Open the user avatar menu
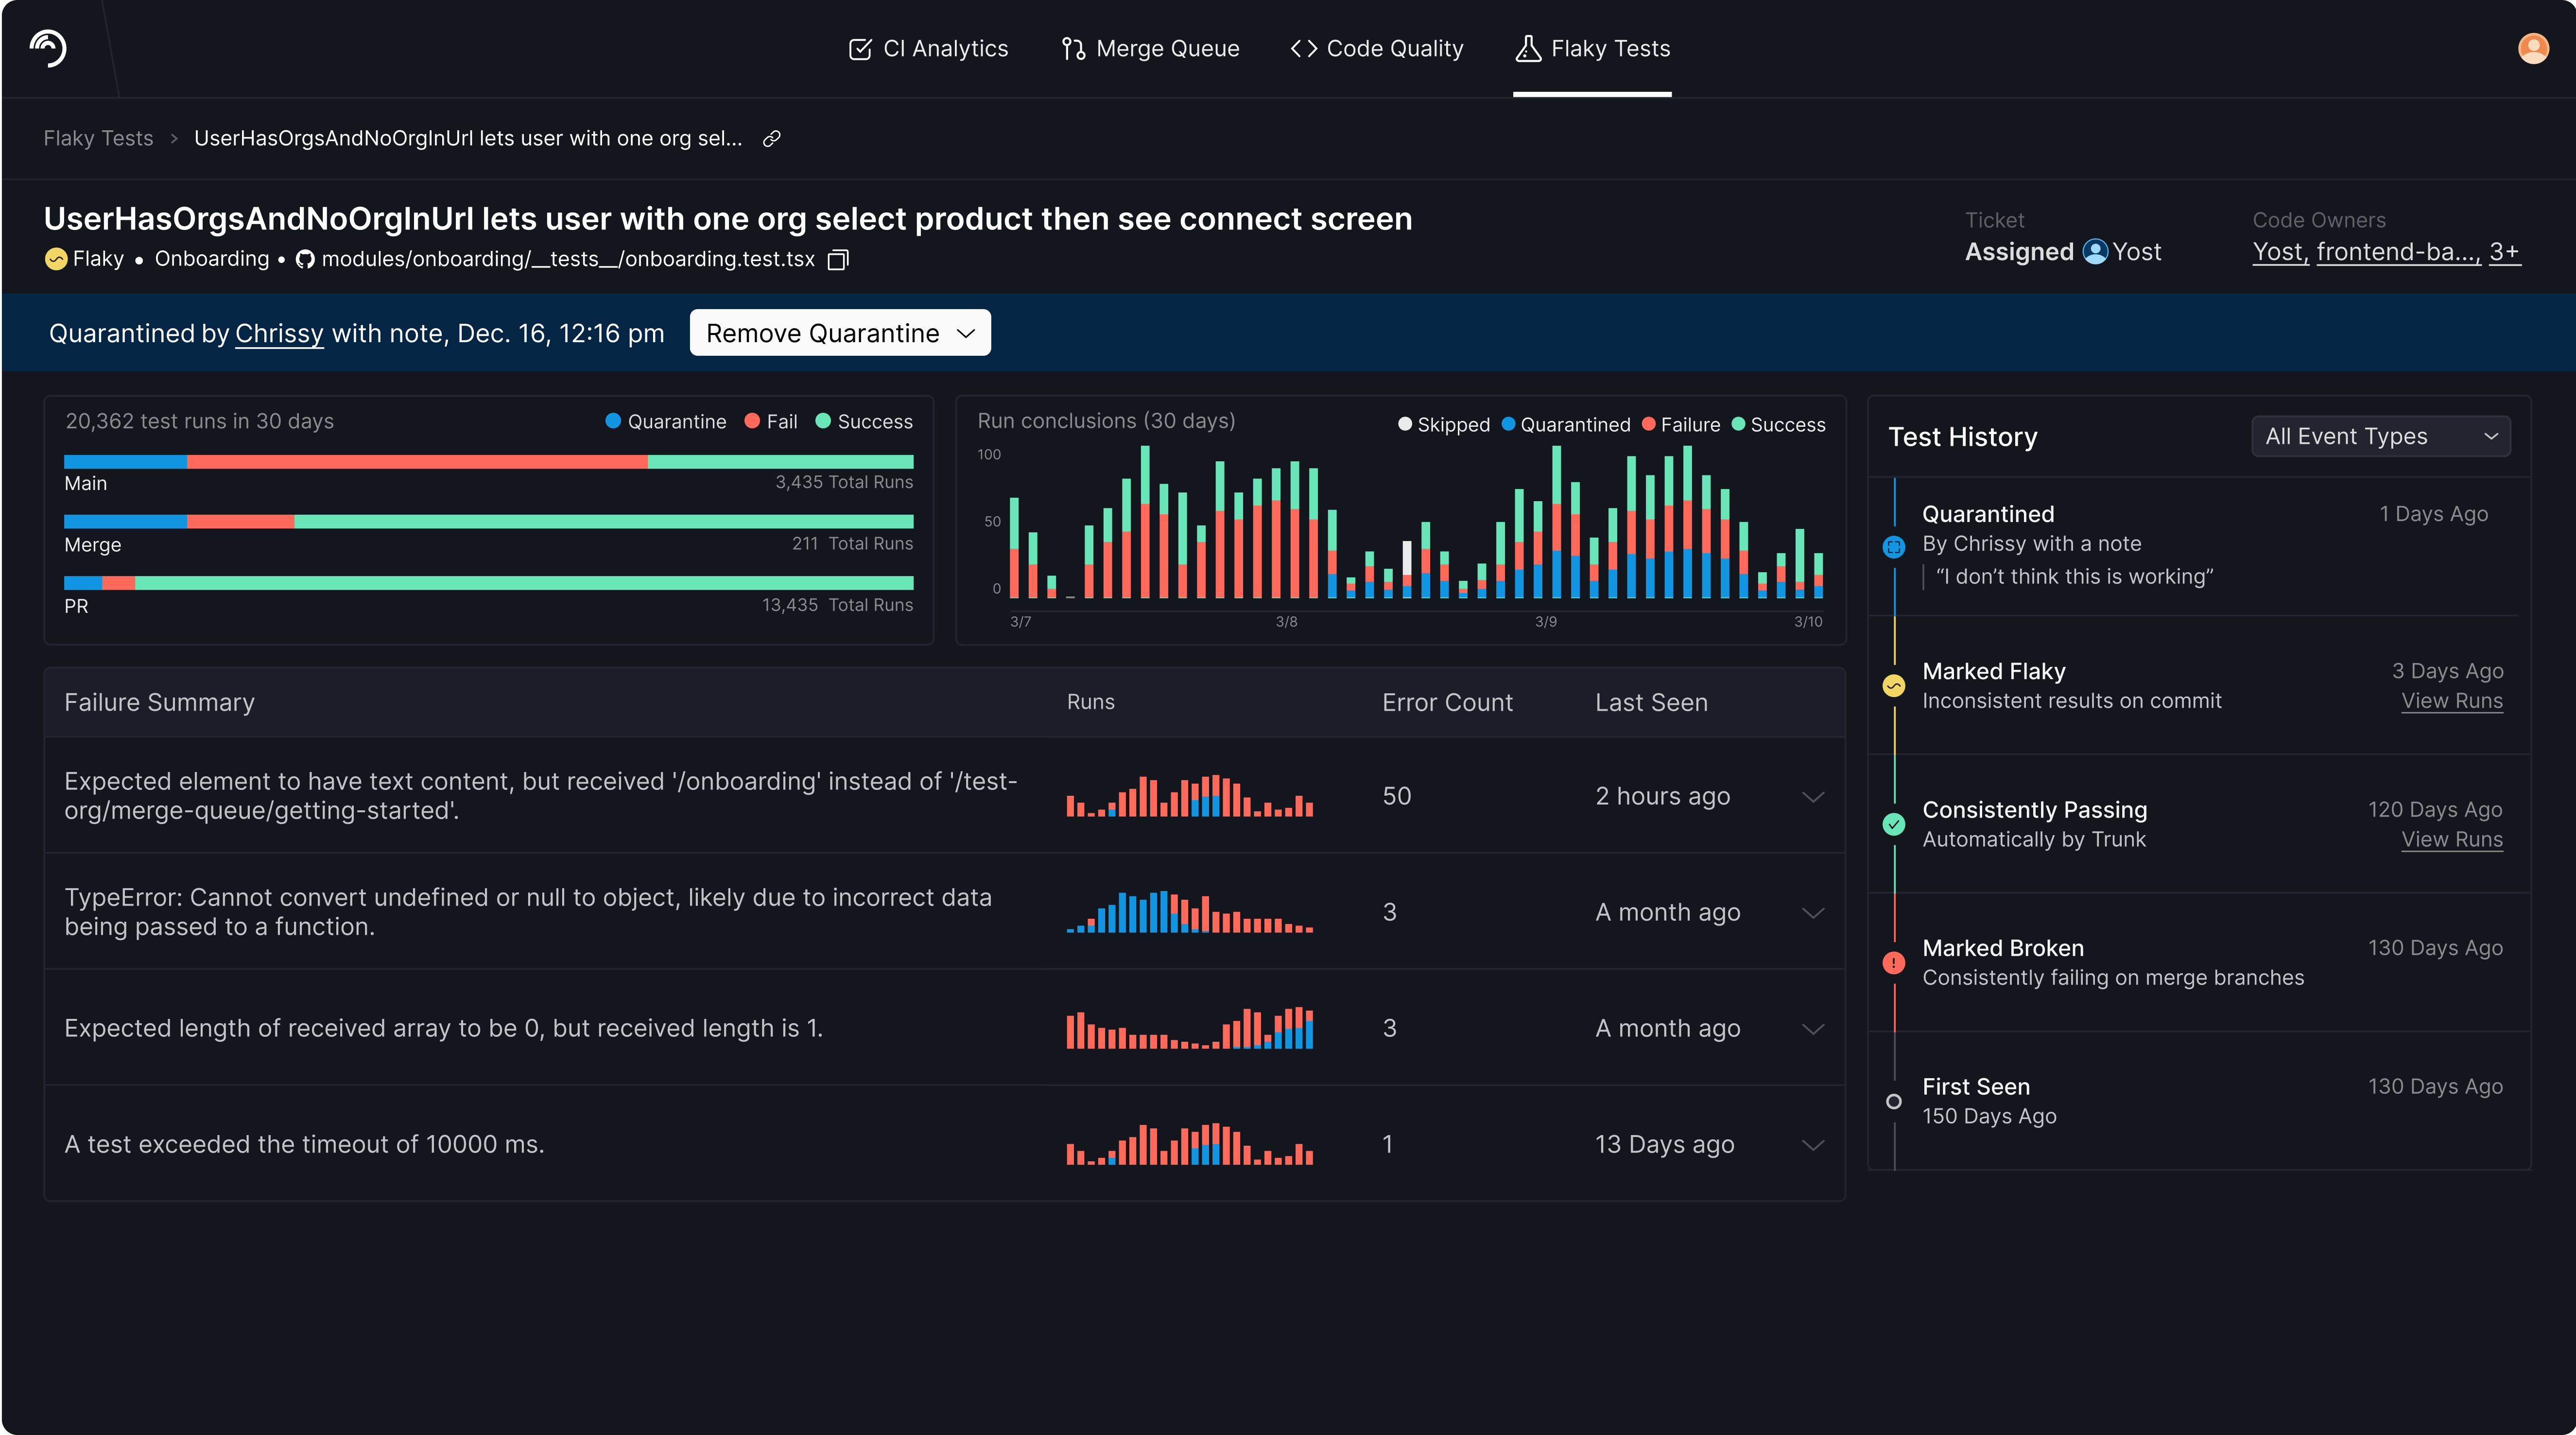 (2533, 48)
